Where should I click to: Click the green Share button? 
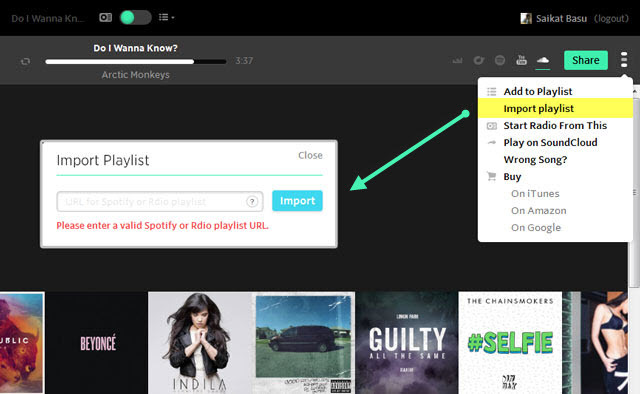click(x=586, y=60)
